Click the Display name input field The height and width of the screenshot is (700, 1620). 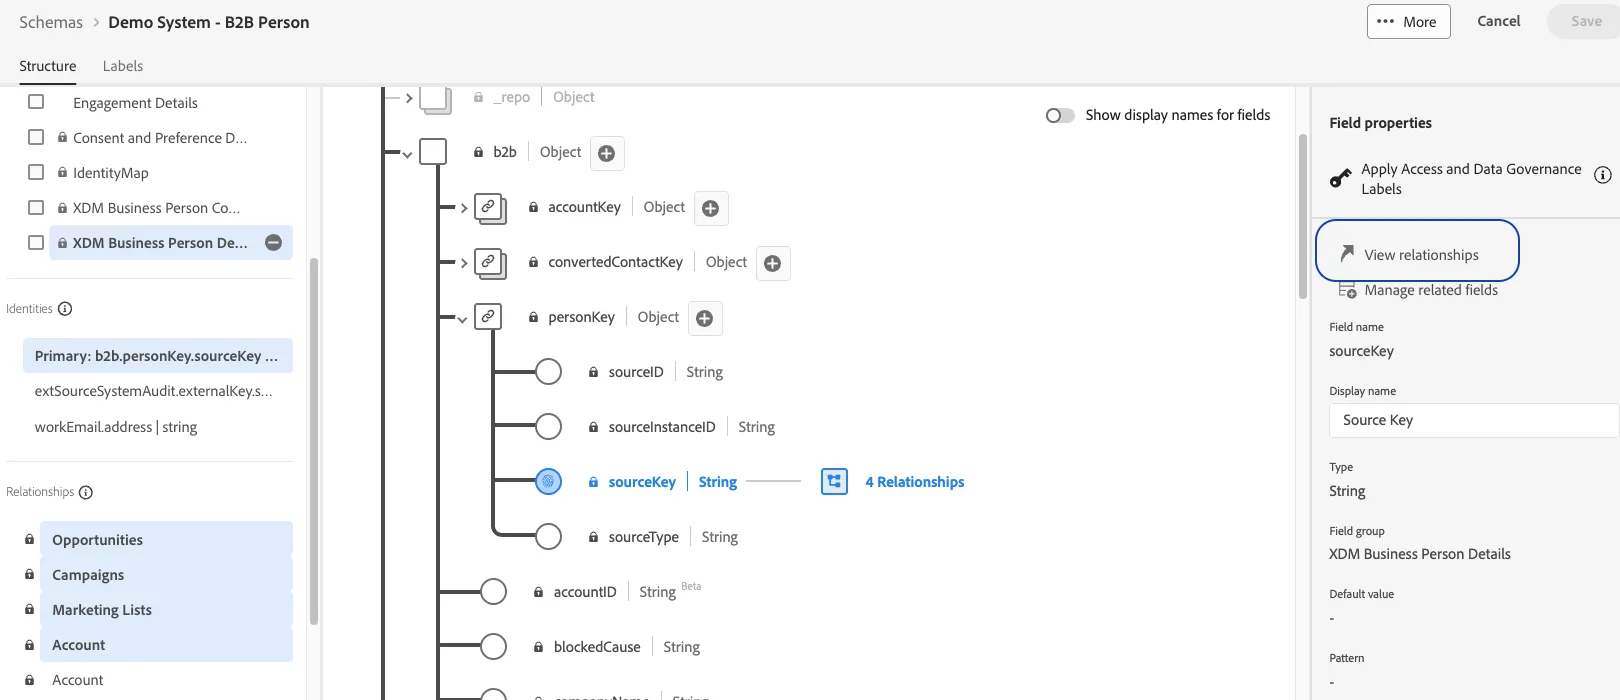1474,420
